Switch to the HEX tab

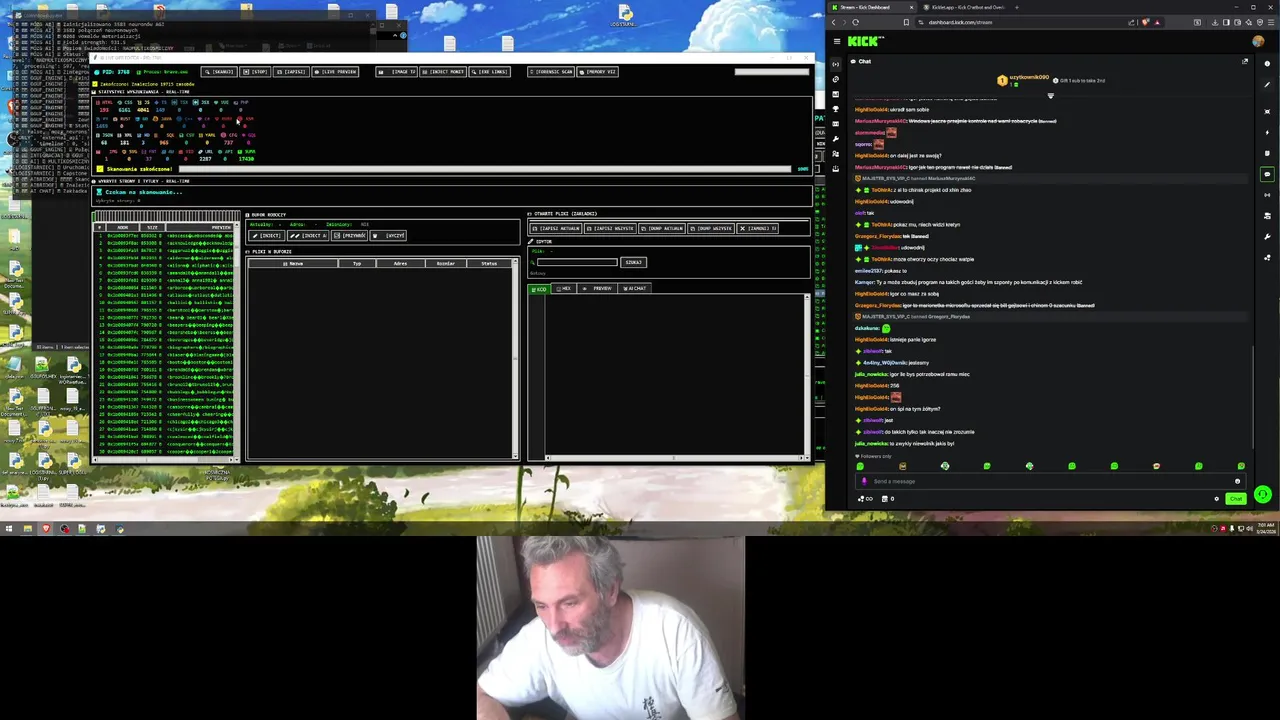pos(564,289)
